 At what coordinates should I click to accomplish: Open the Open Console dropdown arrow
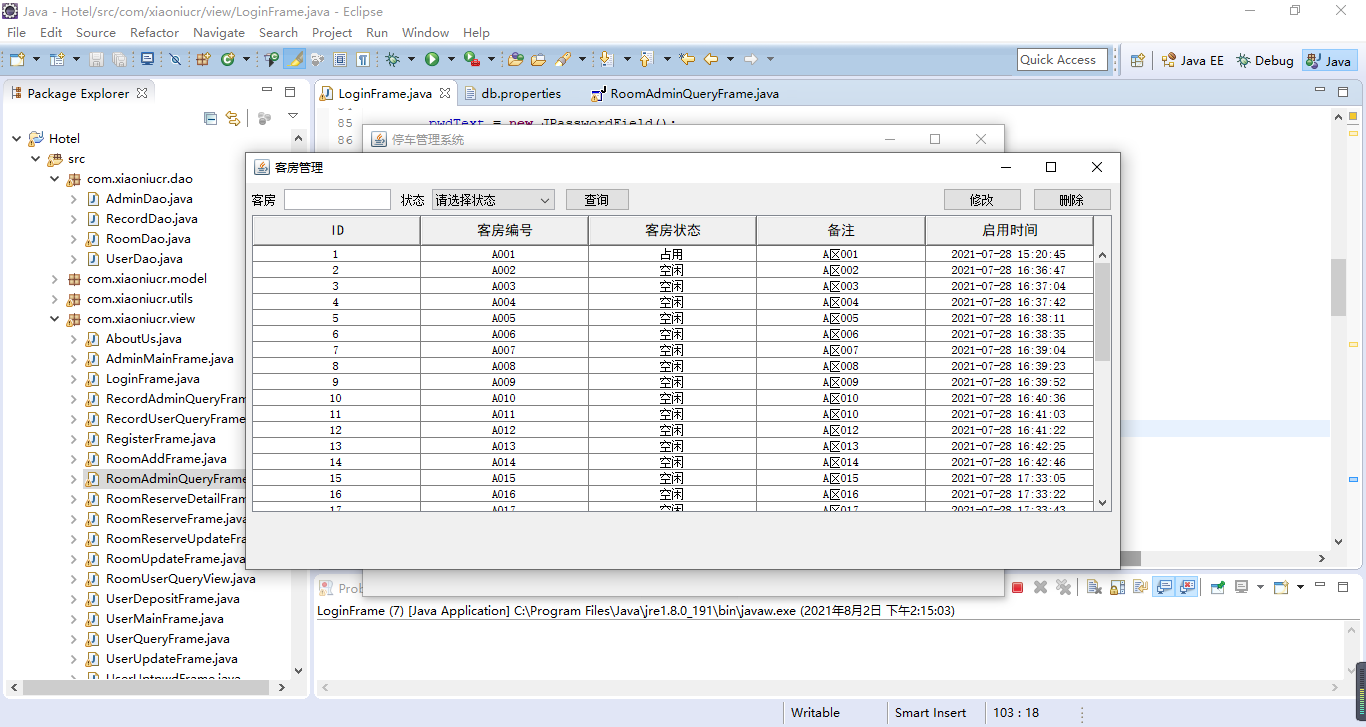[x=1300, y=587]
